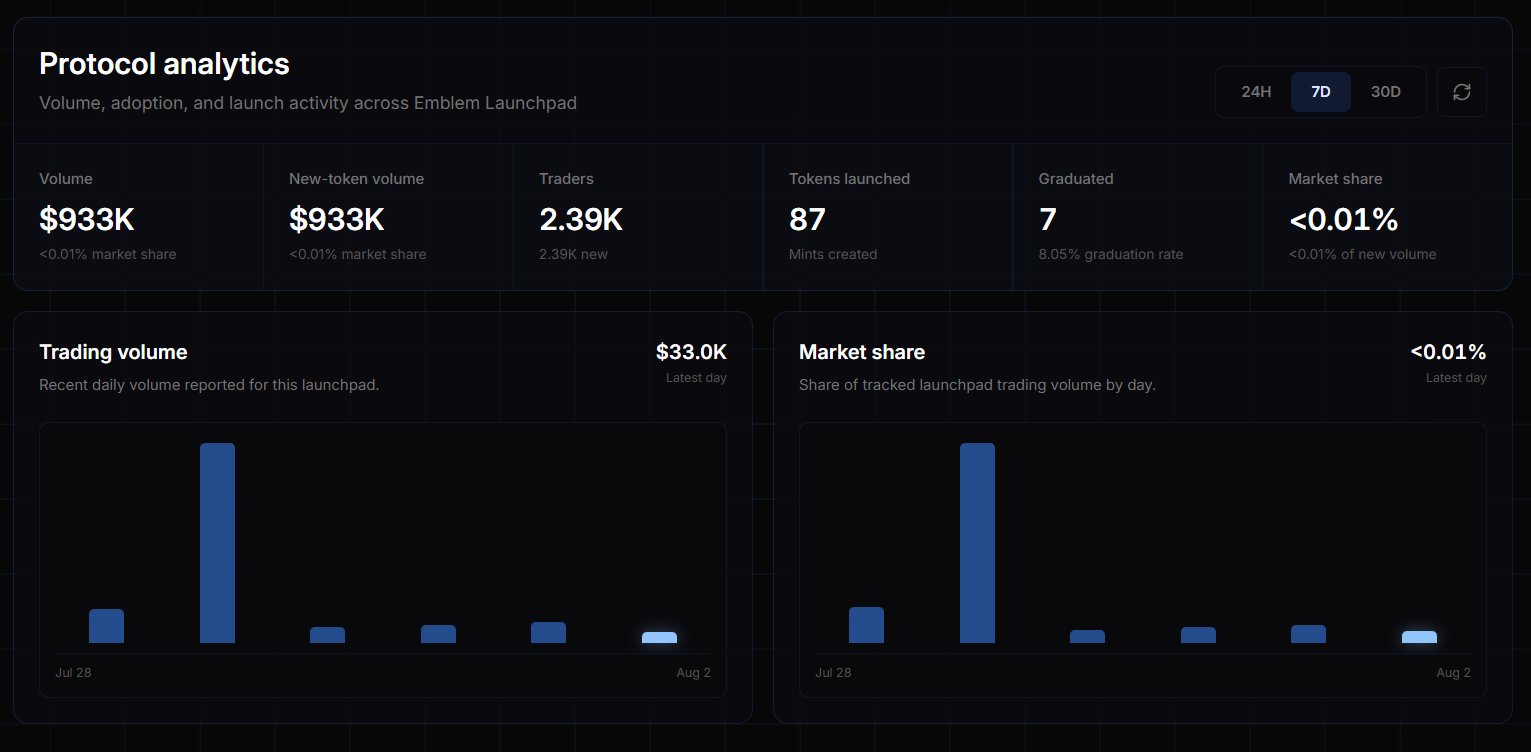Click the Jul 28 bar in Market share chart
1531x752 pixels.
pyautogui.click(x=866, y=625)
